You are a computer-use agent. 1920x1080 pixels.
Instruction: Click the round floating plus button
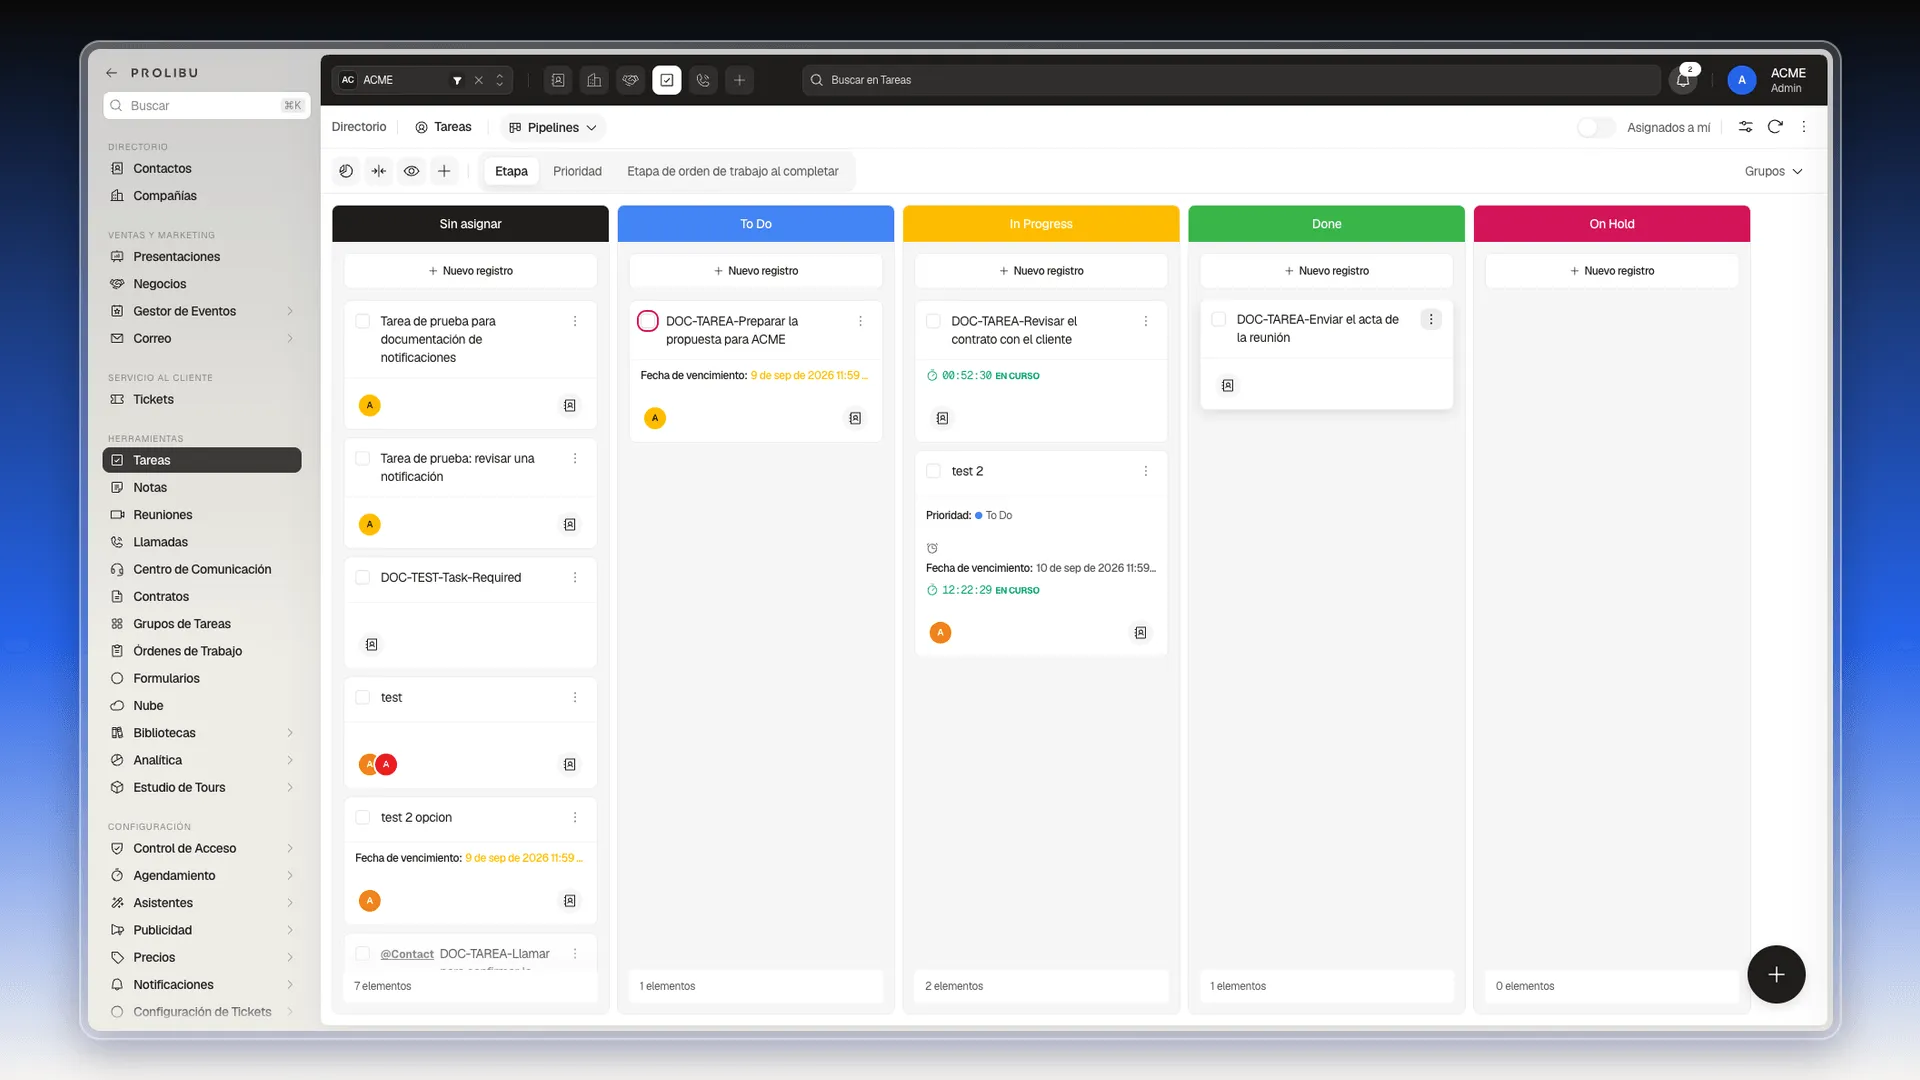coord(1776,974)
